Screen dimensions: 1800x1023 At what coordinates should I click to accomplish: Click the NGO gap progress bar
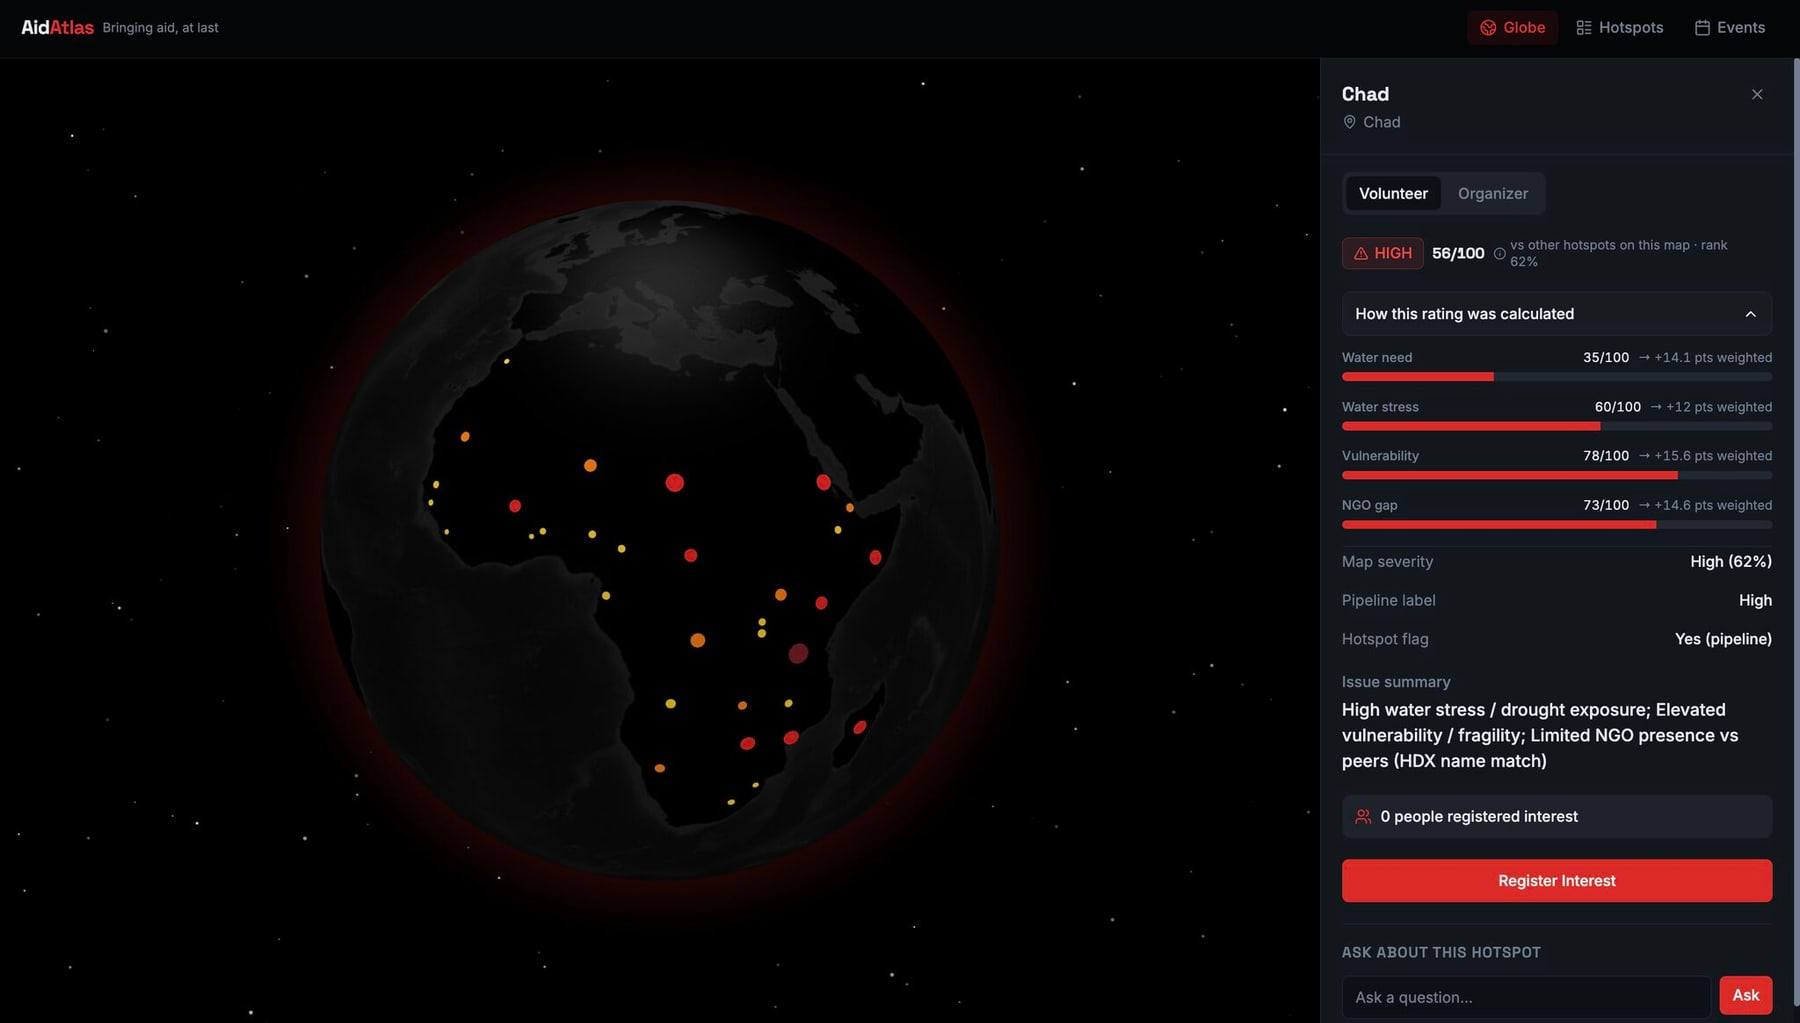point(1556,524)
